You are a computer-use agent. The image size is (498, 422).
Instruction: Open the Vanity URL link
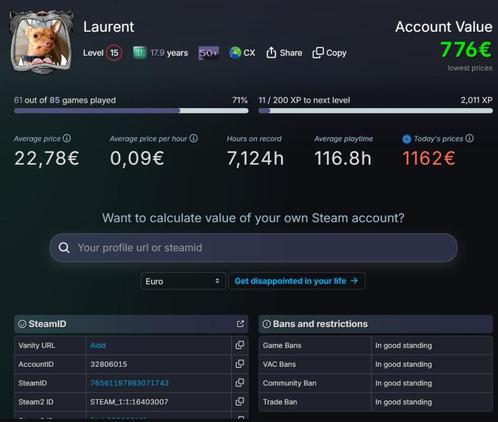tap(98, 345)
